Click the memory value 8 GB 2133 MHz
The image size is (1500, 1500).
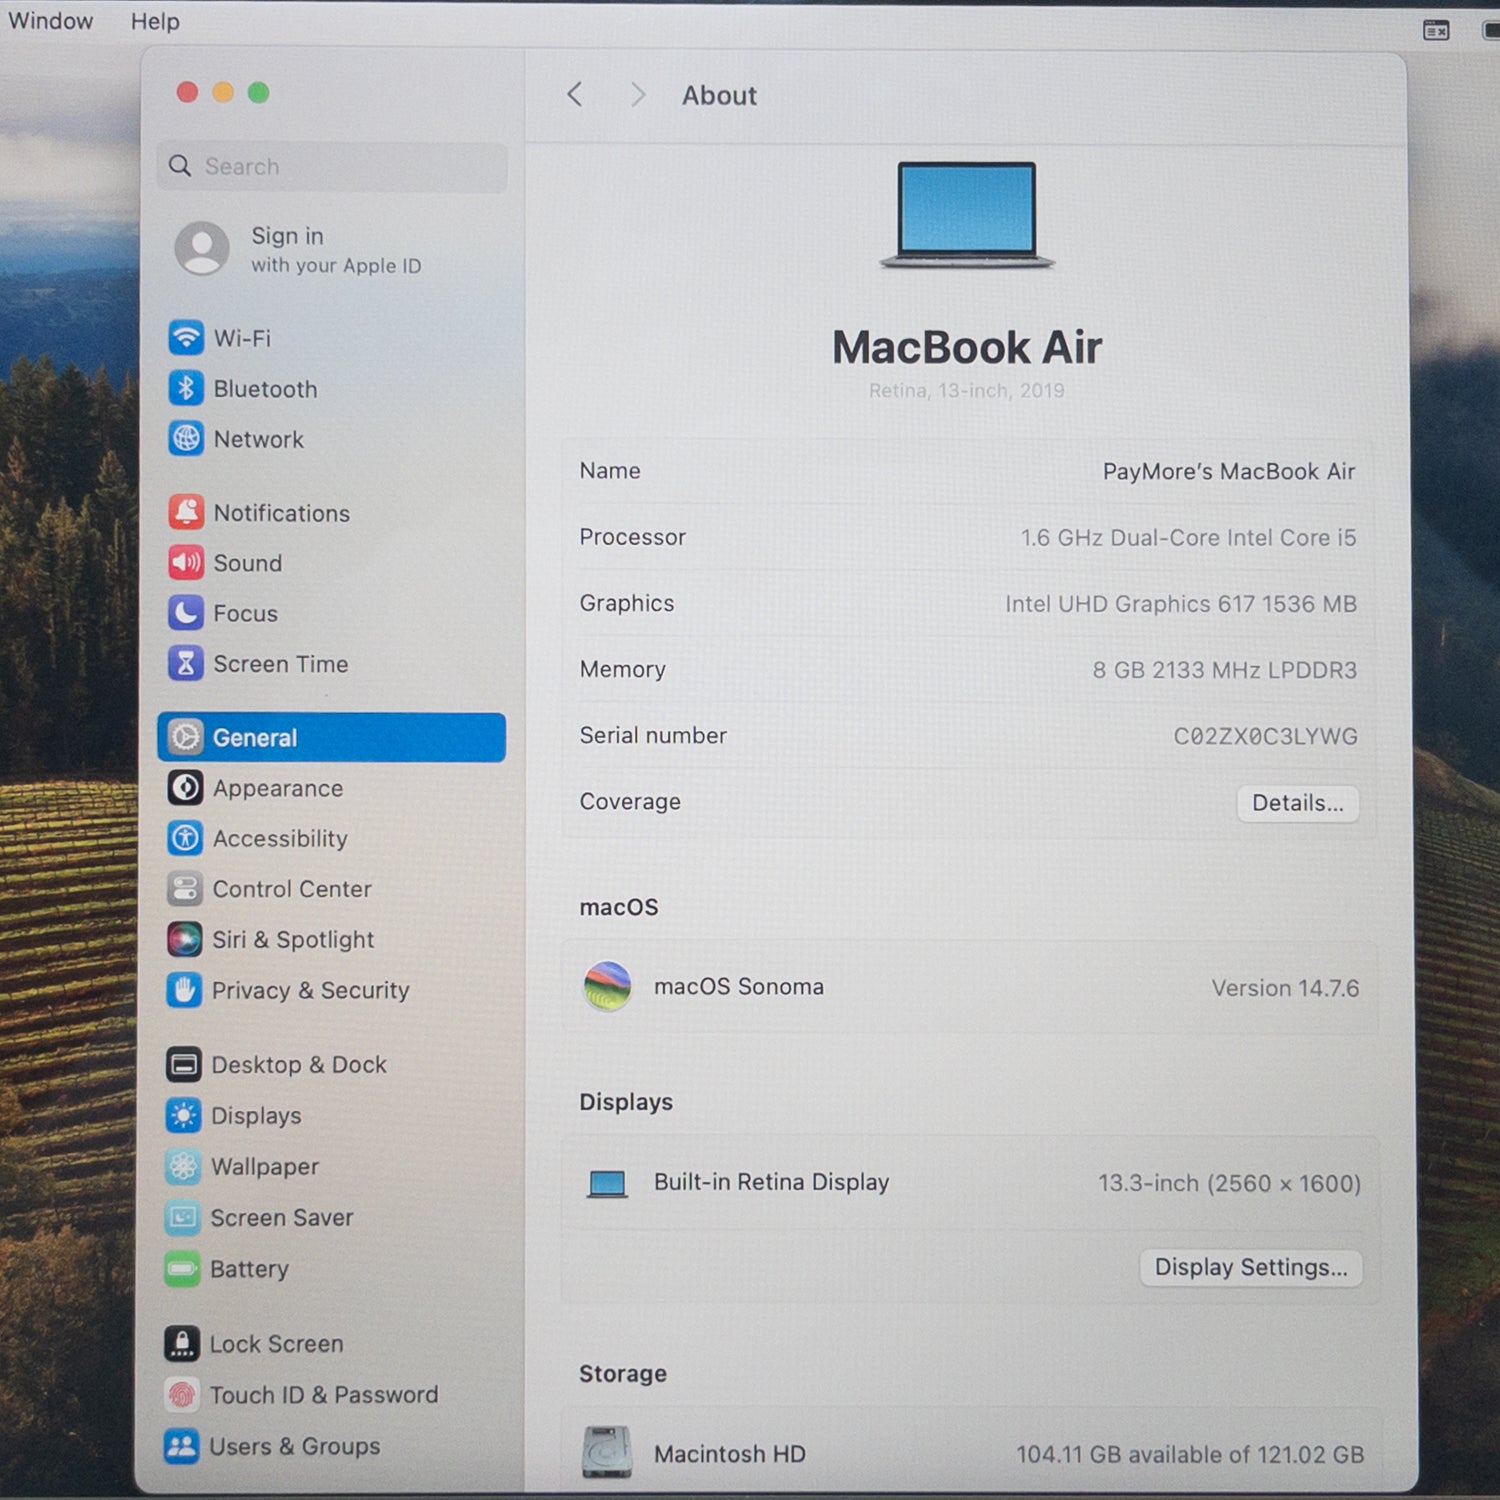coord(1225,669)
